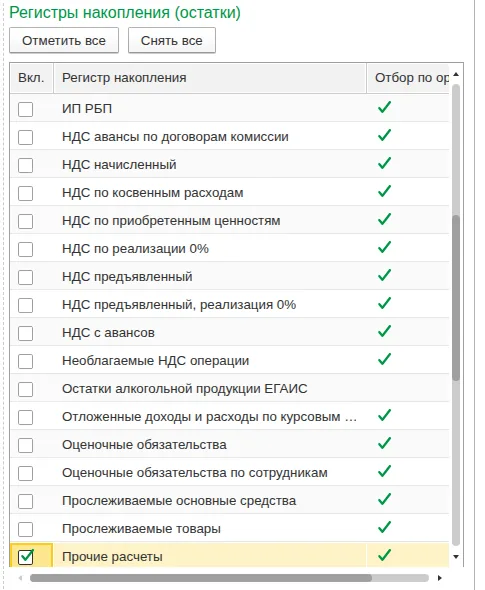This screenshot has width=485, height=590.
Task: Select 'Необлагаемые НДС операции' row text
Action: [x=155, y=360]
